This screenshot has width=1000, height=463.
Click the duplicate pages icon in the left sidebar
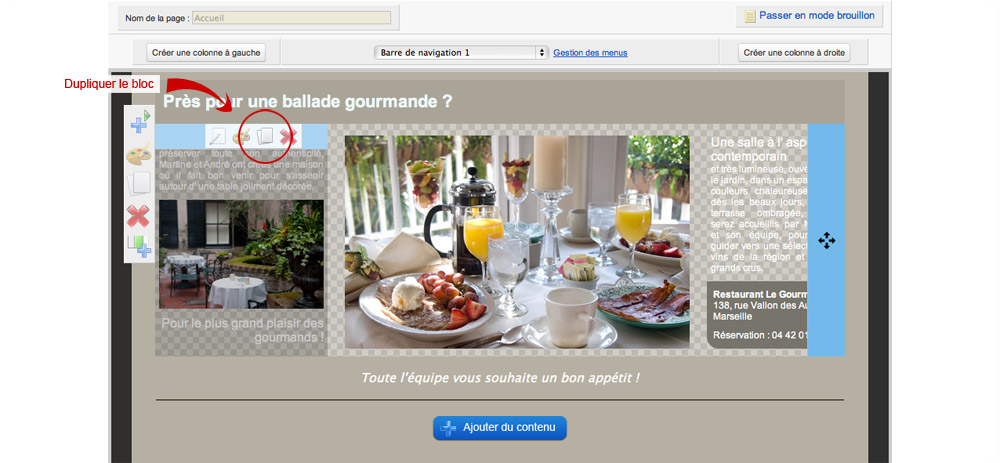click(138, 184)
